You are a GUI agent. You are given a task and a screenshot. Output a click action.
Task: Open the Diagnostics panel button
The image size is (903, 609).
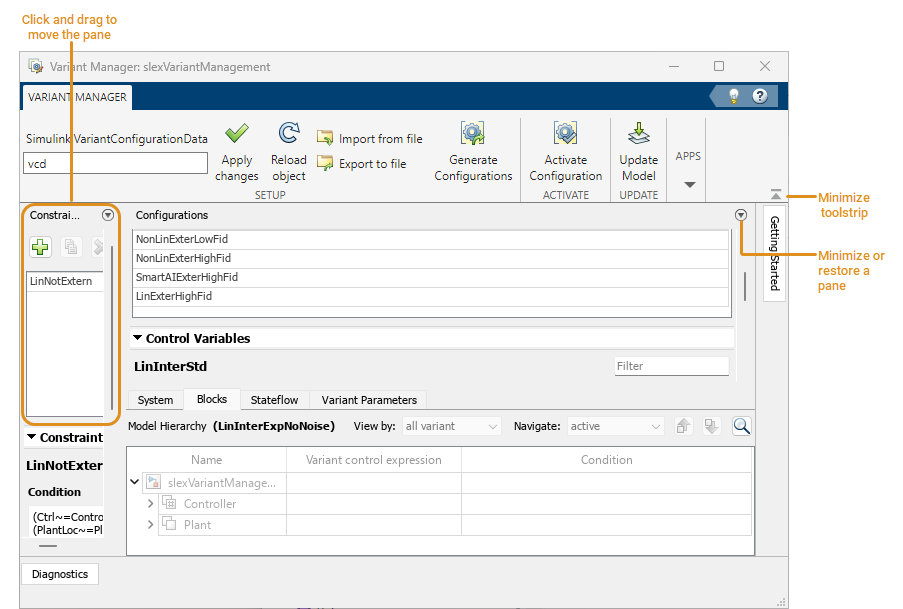coord(60,574)
